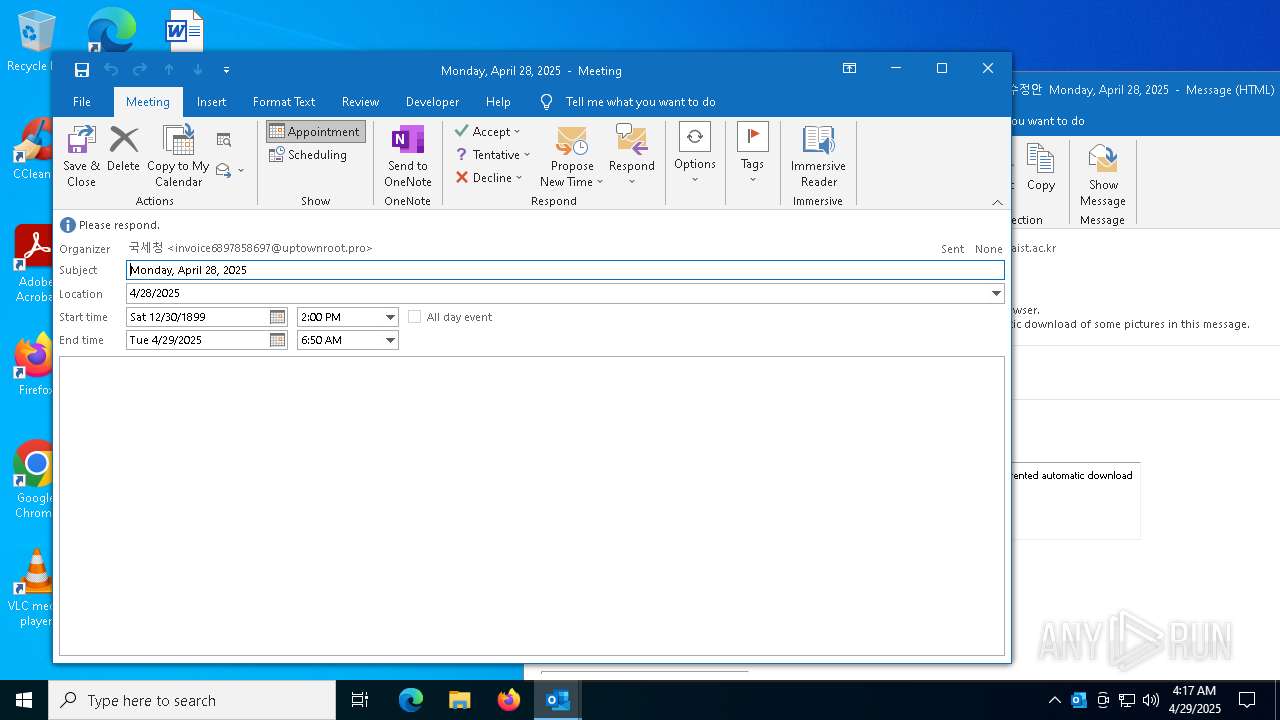Click Tell me what you want to do
This screenshot has width=1280, height=720.
(x=640, y=102)
